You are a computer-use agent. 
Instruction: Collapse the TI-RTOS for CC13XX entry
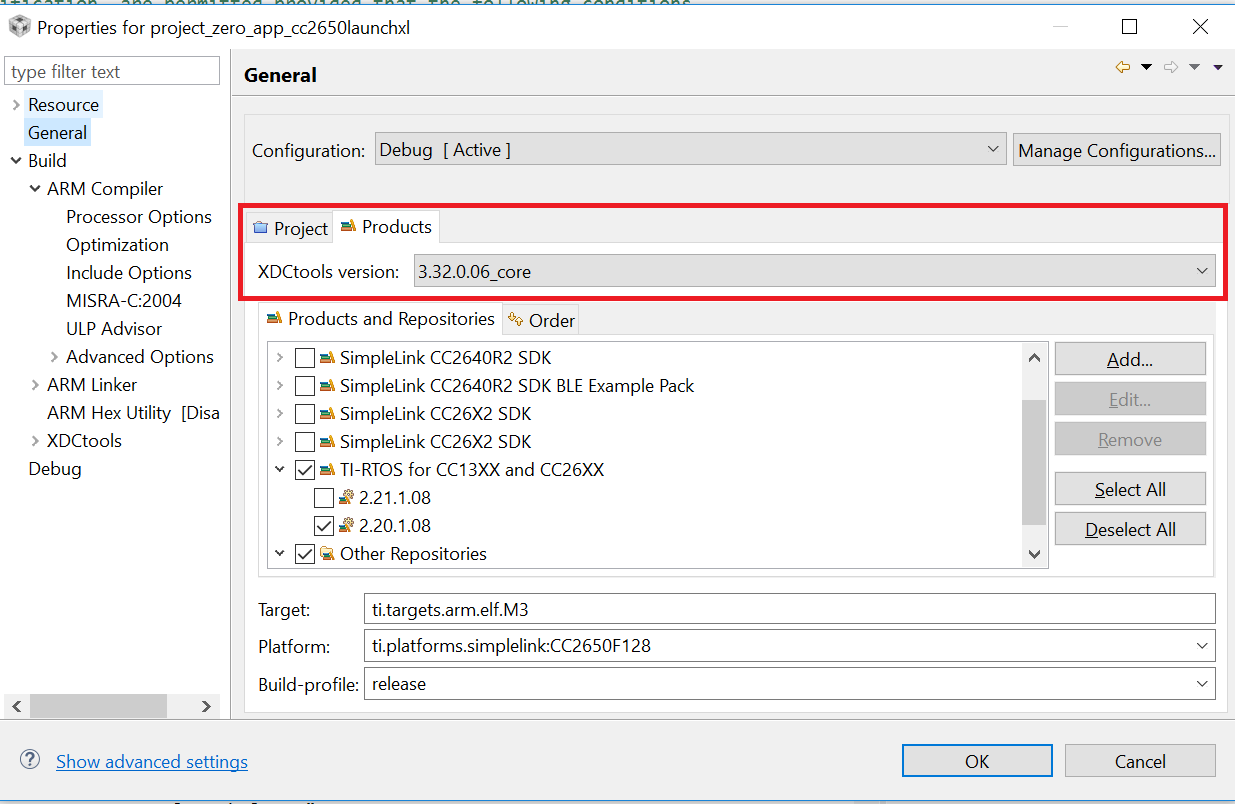tap(279, 469)
